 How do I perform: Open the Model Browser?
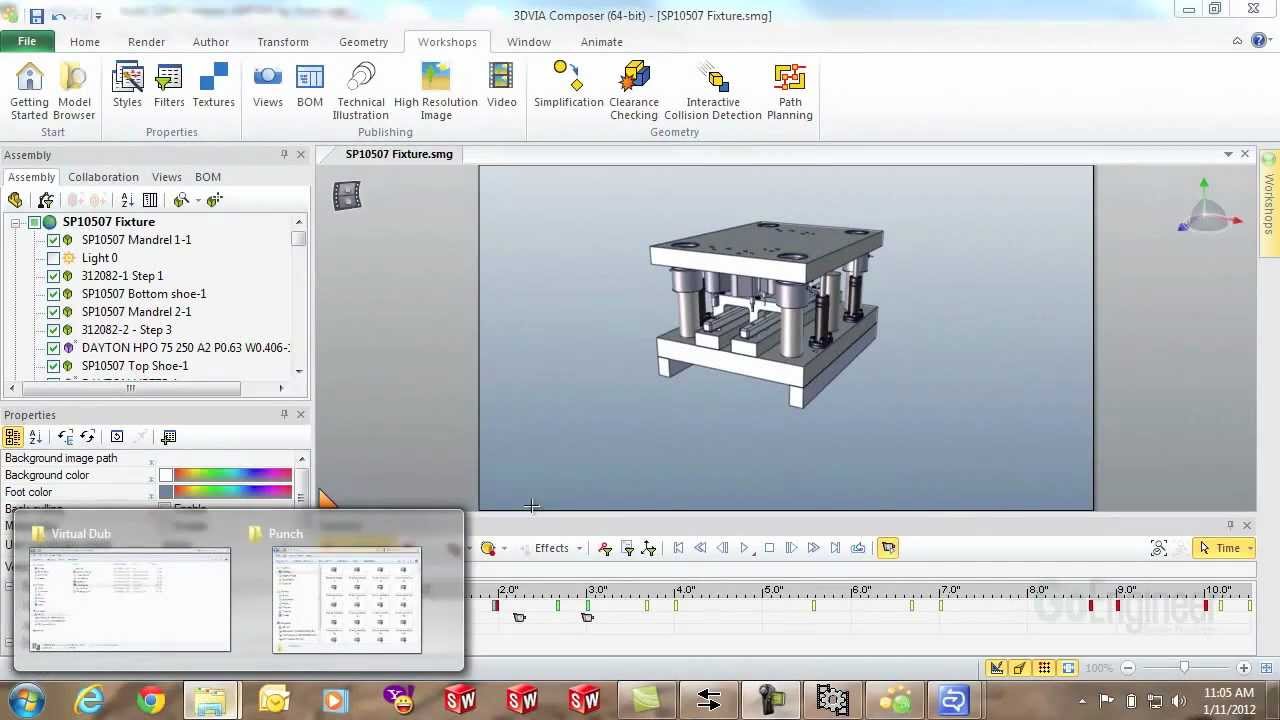pos(74,91)
